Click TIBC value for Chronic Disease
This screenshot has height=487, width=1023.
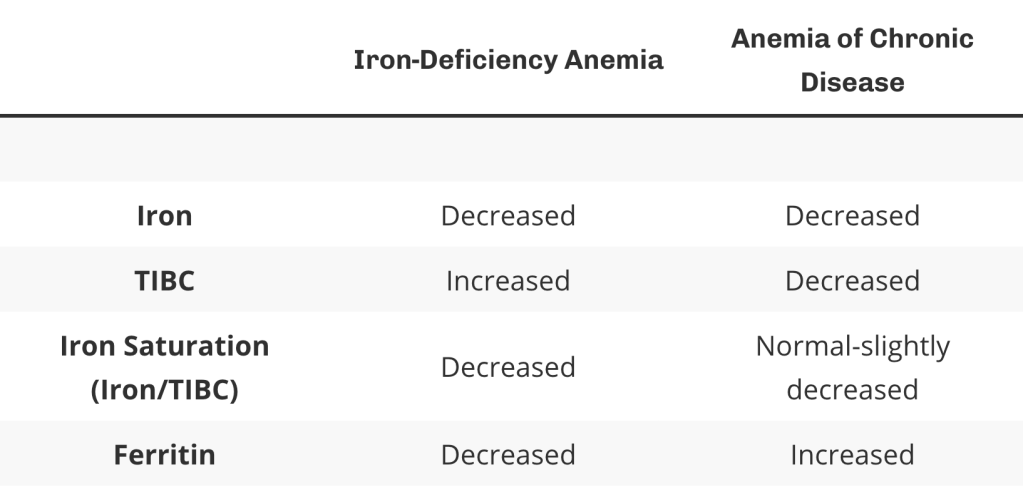coord(852,281)
